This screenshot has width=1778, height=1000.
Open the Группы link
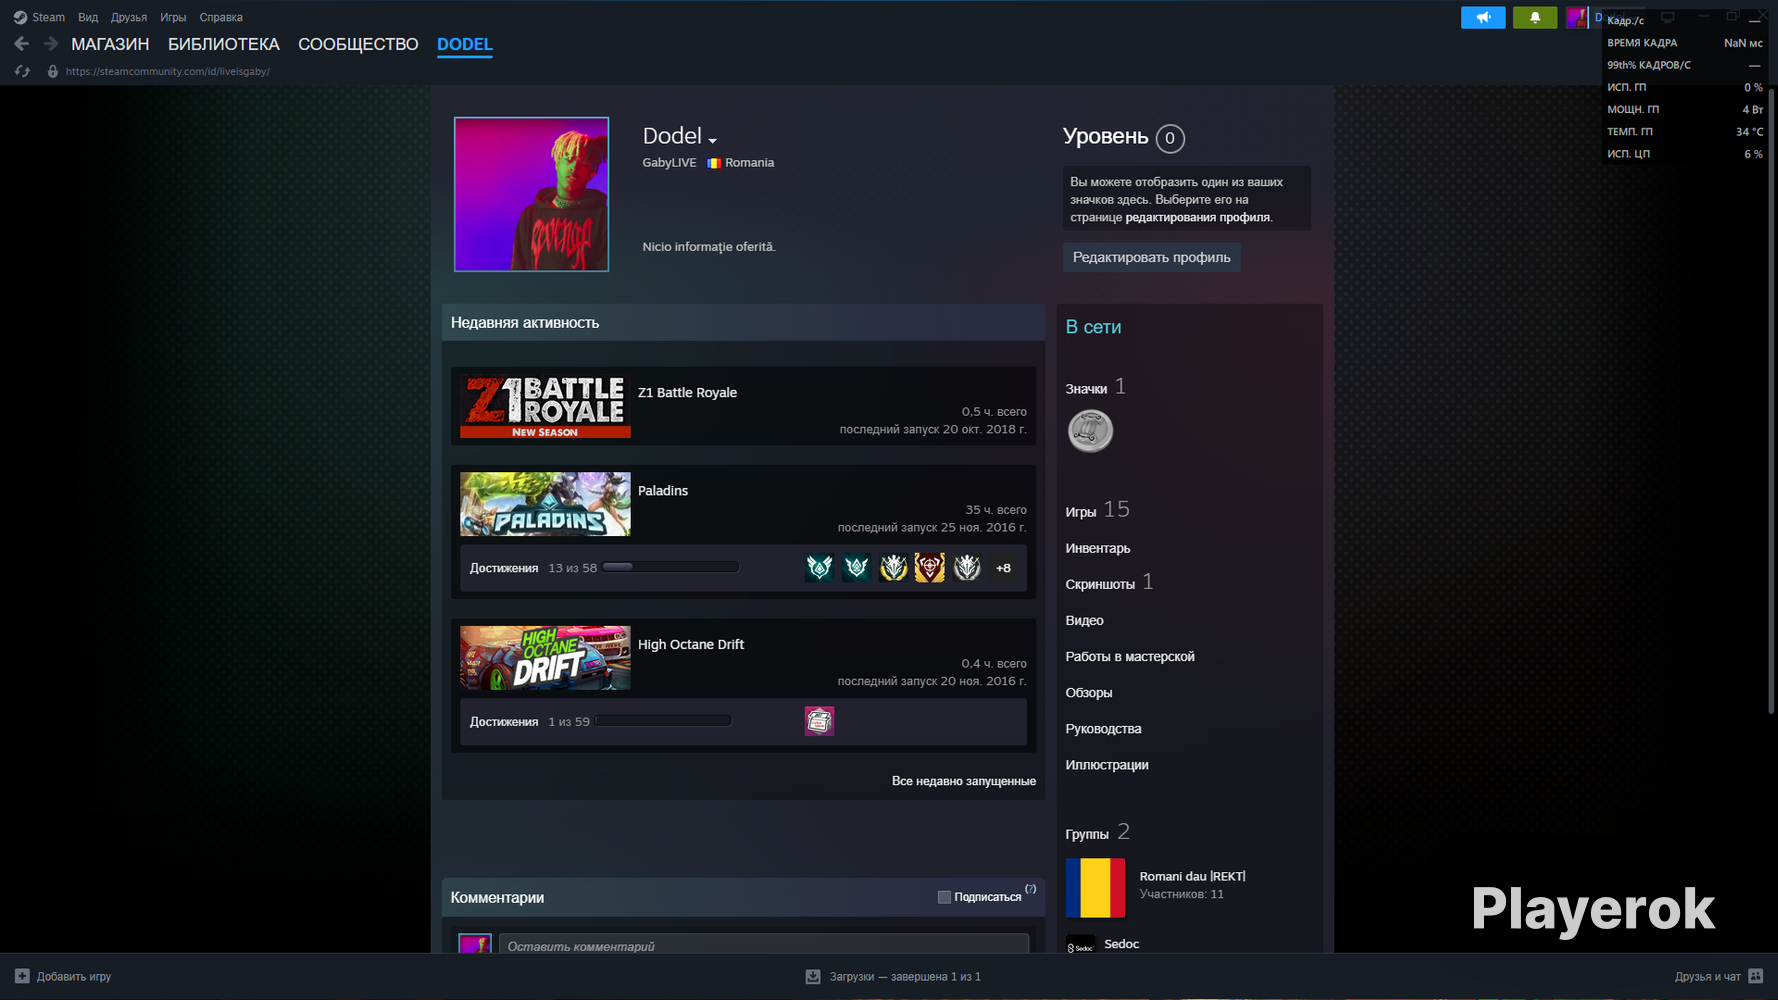click(1087, 834)
